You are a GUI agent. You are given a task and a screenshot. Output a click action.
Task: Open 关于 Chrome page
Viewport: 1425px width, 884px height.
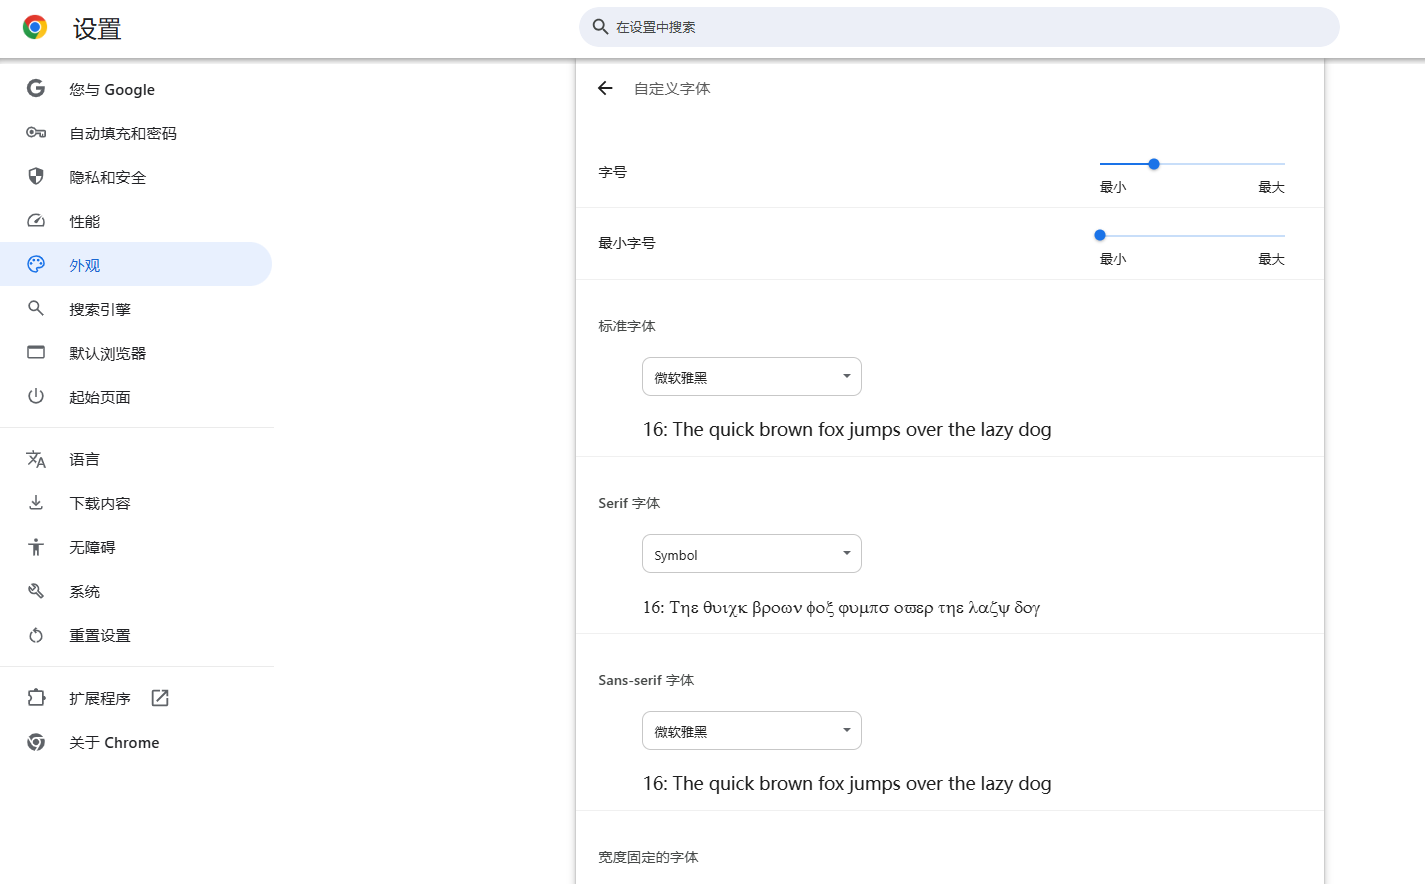(x=136, y=742)
